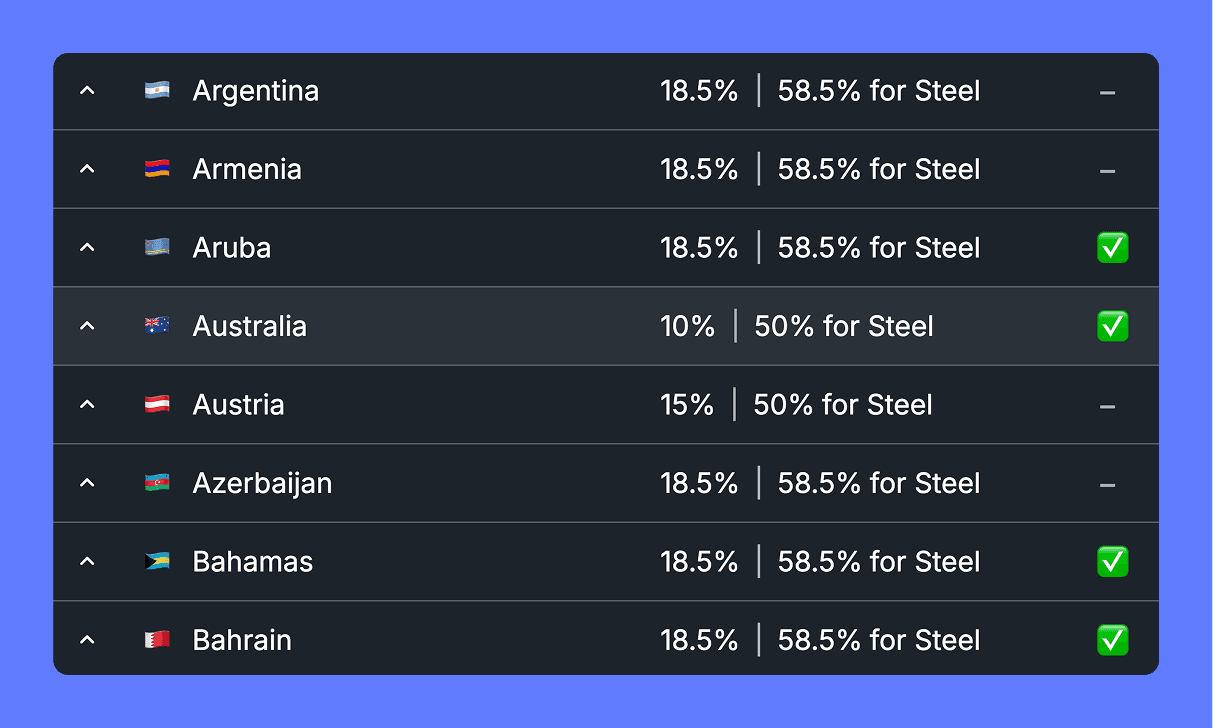
Task: Click the Azerbaijan flag icon
Action: (156, 483)
